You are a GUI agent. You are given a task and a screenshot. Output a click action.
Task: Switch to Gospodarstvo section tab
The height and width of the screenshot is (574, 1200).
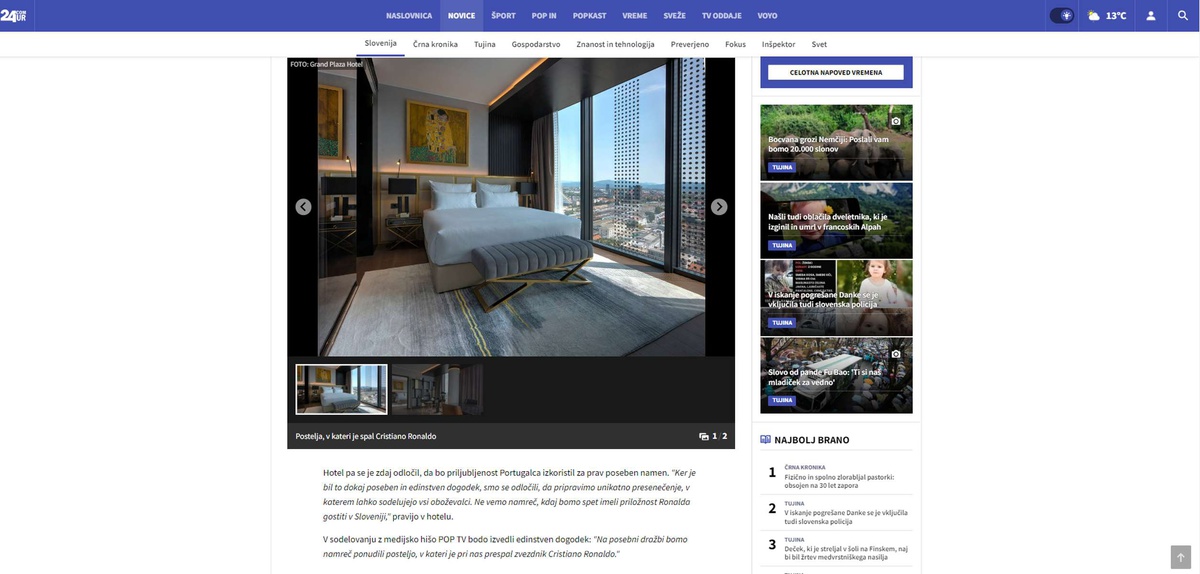535,44
